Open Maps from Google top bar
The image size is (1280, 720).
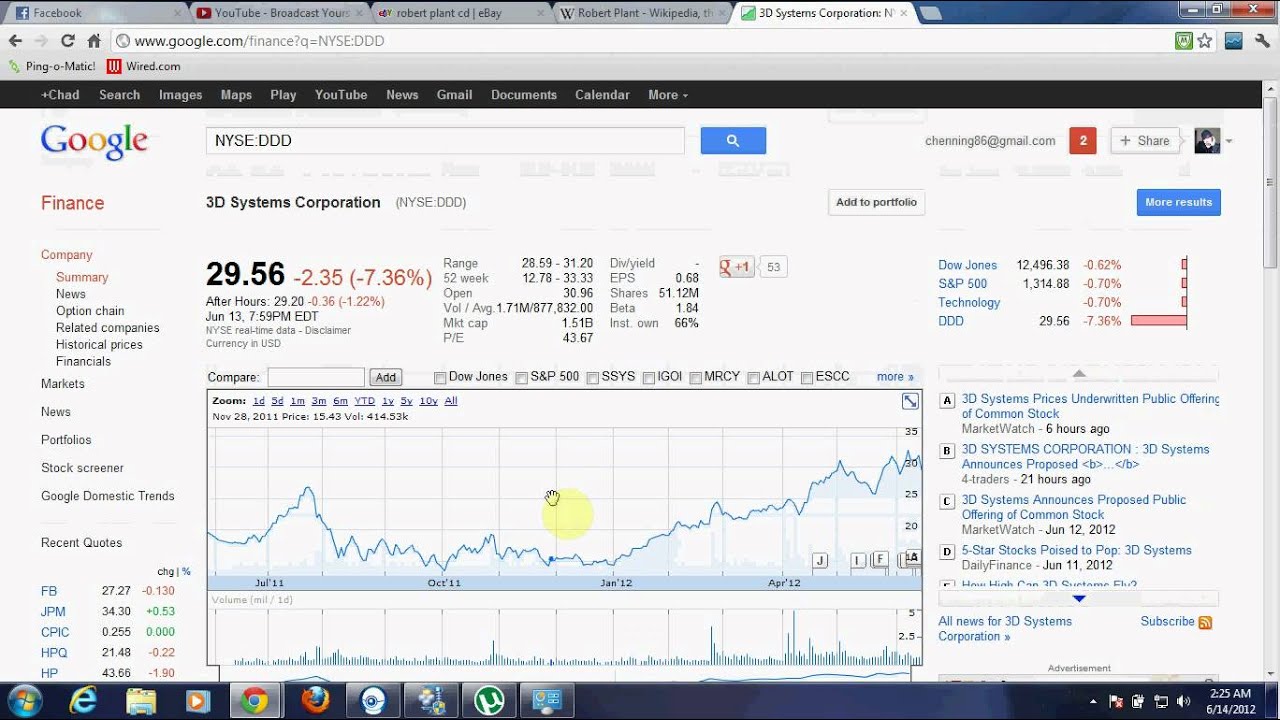pos(236,95)
